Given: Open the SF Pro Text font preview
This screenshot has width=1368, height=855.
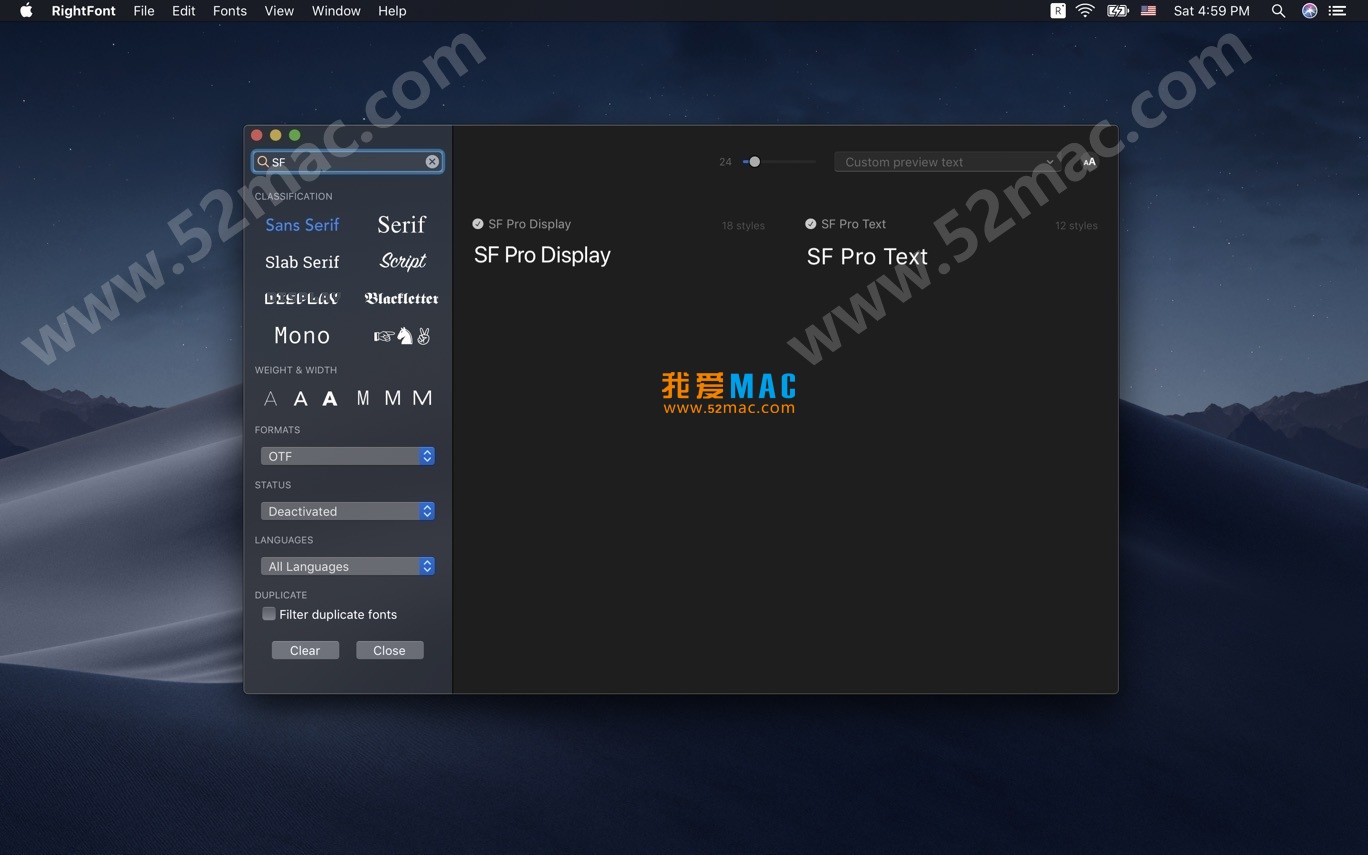Looking at the screenshot, I should click(x=867, y=256).
